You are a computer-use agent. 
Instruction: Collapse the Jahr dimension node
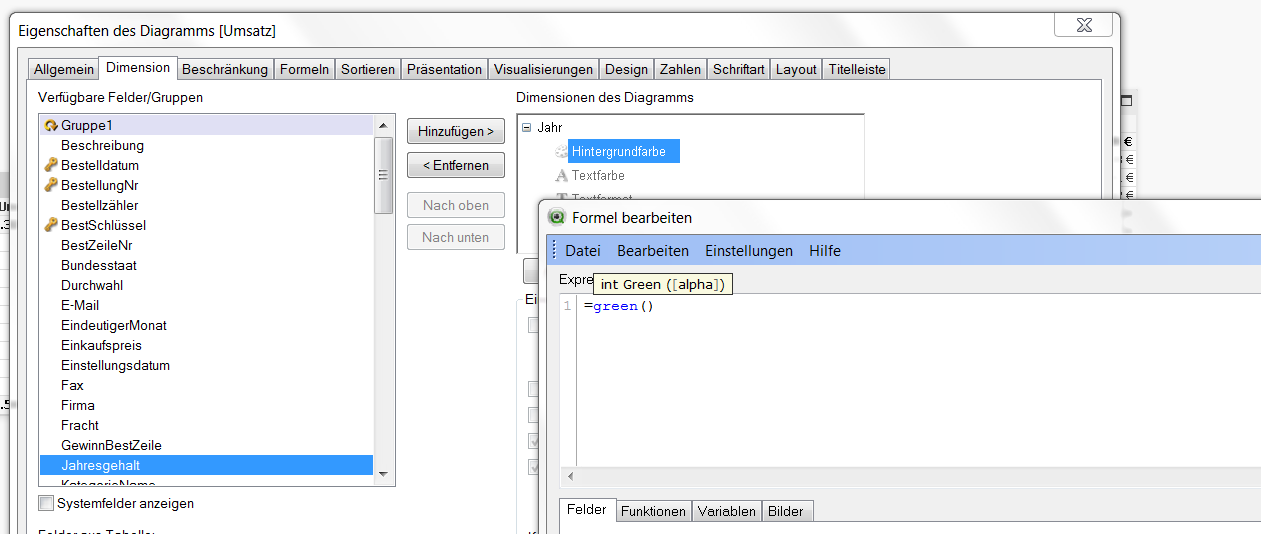[526, 128]
